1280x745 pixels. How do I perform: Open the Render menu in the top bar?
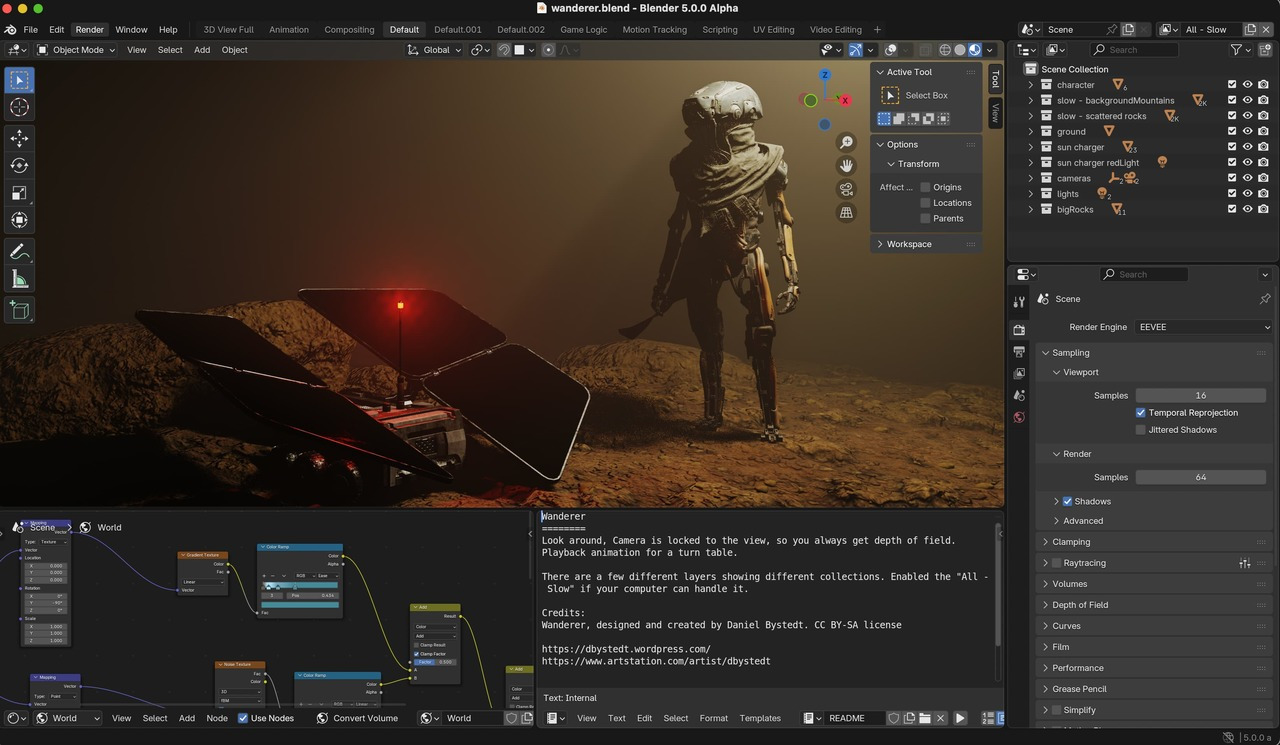[89, 29]
